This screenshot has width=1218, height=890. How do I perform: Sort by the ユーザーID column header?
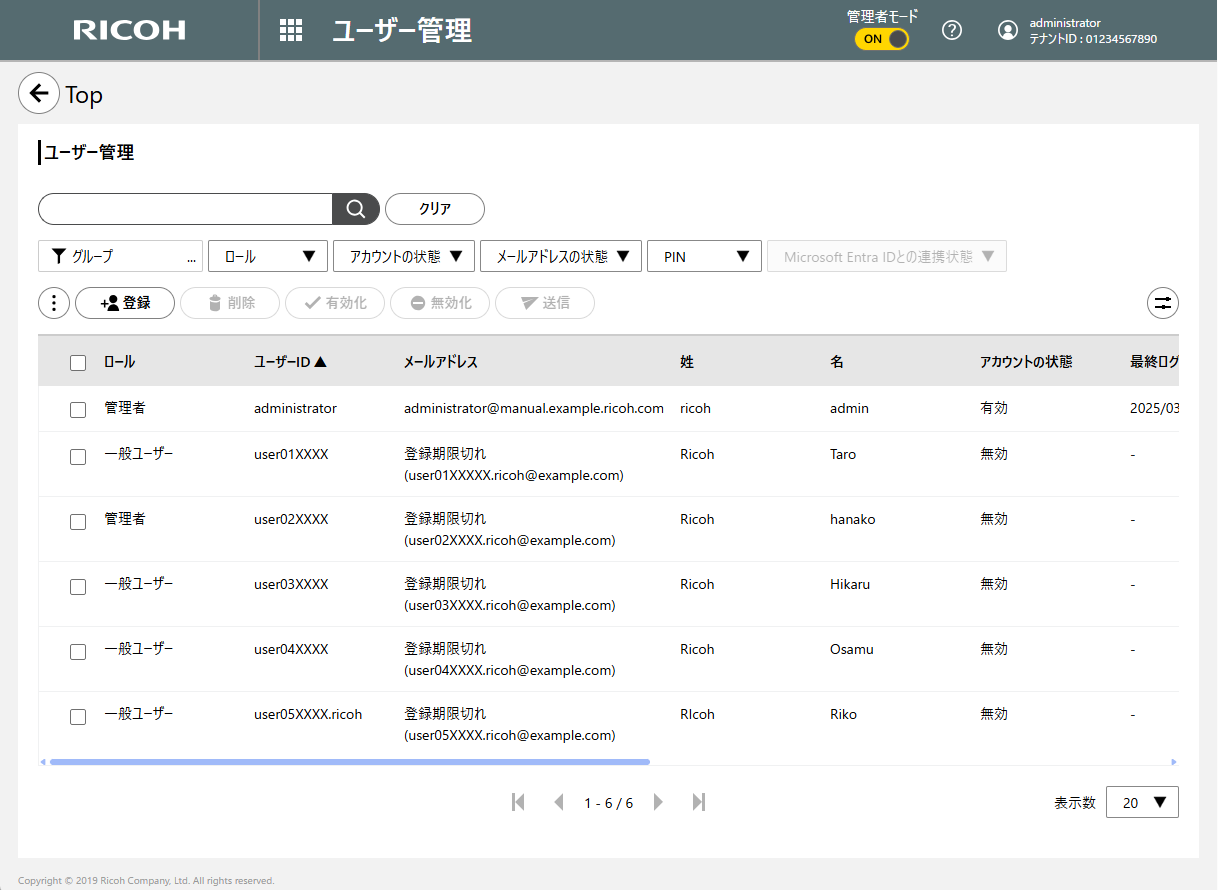(x=290, y=362)
